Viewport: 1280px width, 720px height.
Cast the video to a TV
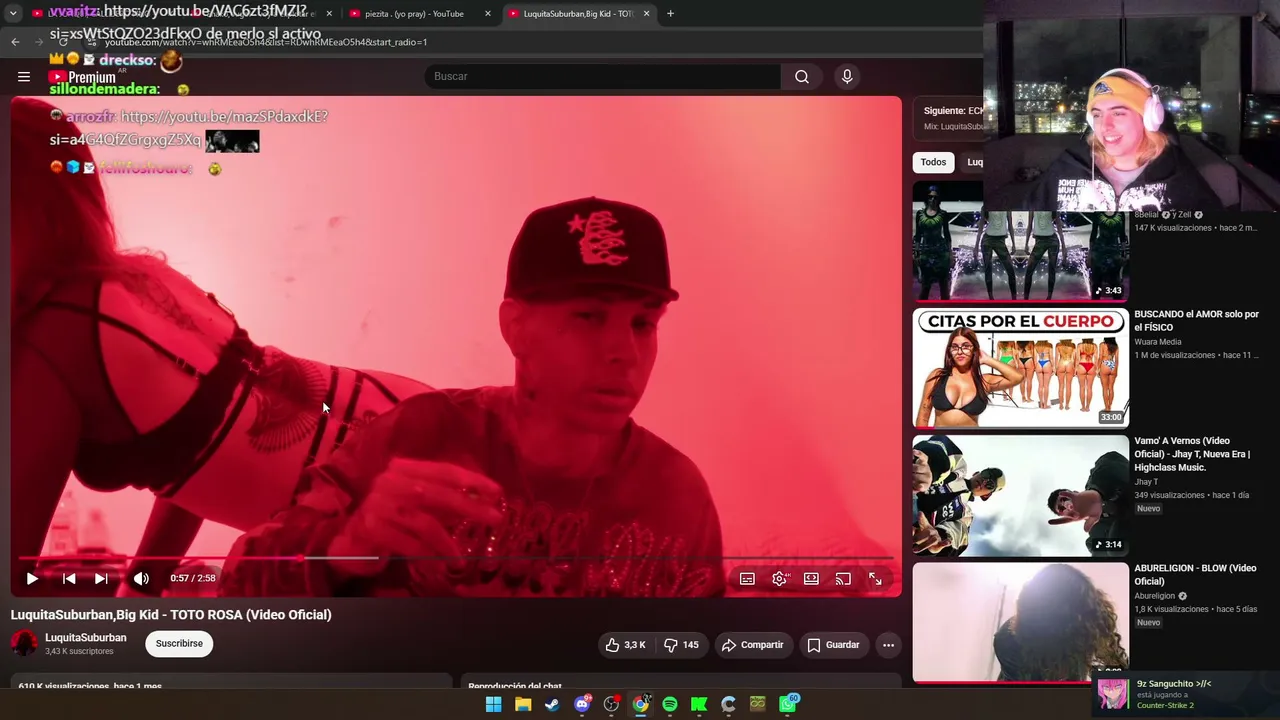coord(843,578)
